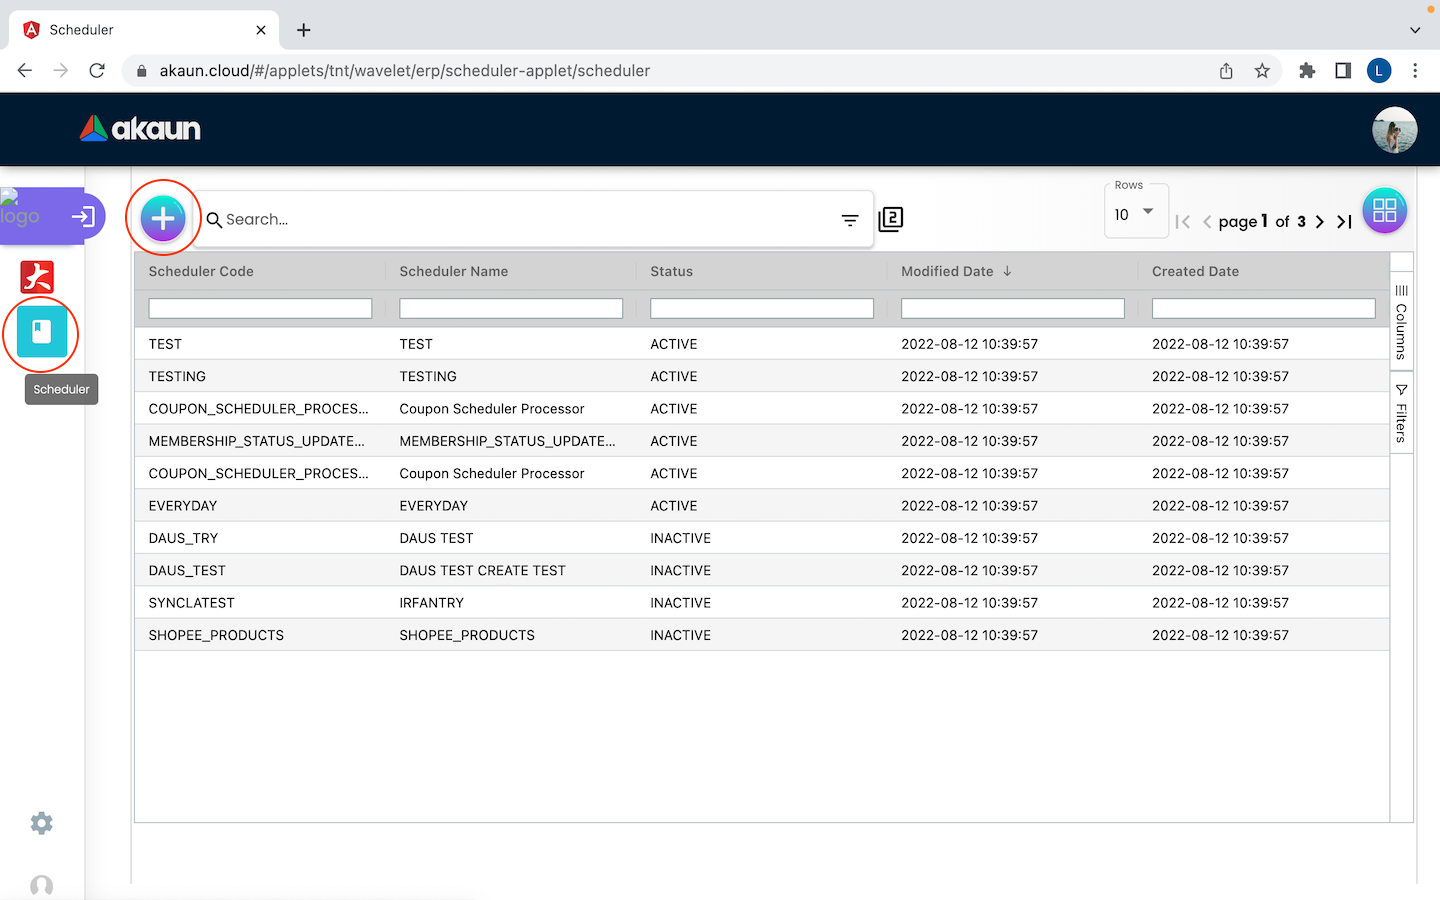The image size is (1440, 900).
Task: Sort by Modified Date column header
Action: click(x=947, y=271)
